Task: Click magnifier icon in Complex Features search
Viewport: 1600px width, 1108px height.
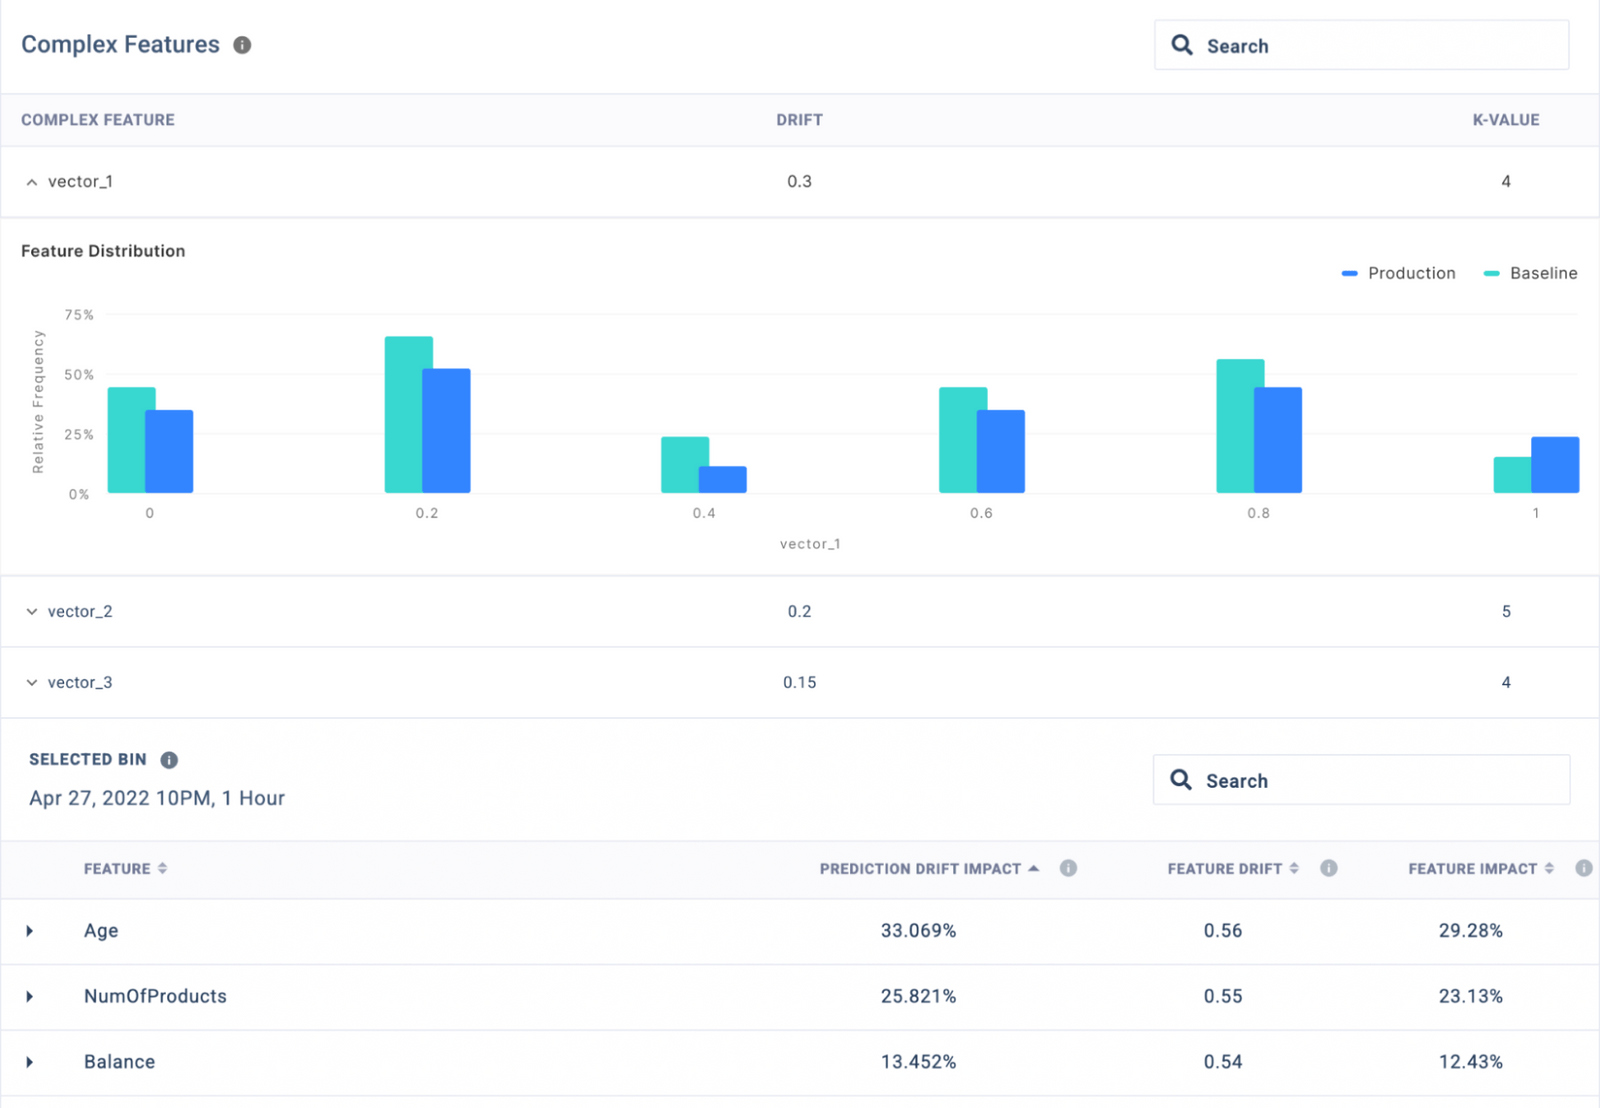Action: tap(1182, 45)
